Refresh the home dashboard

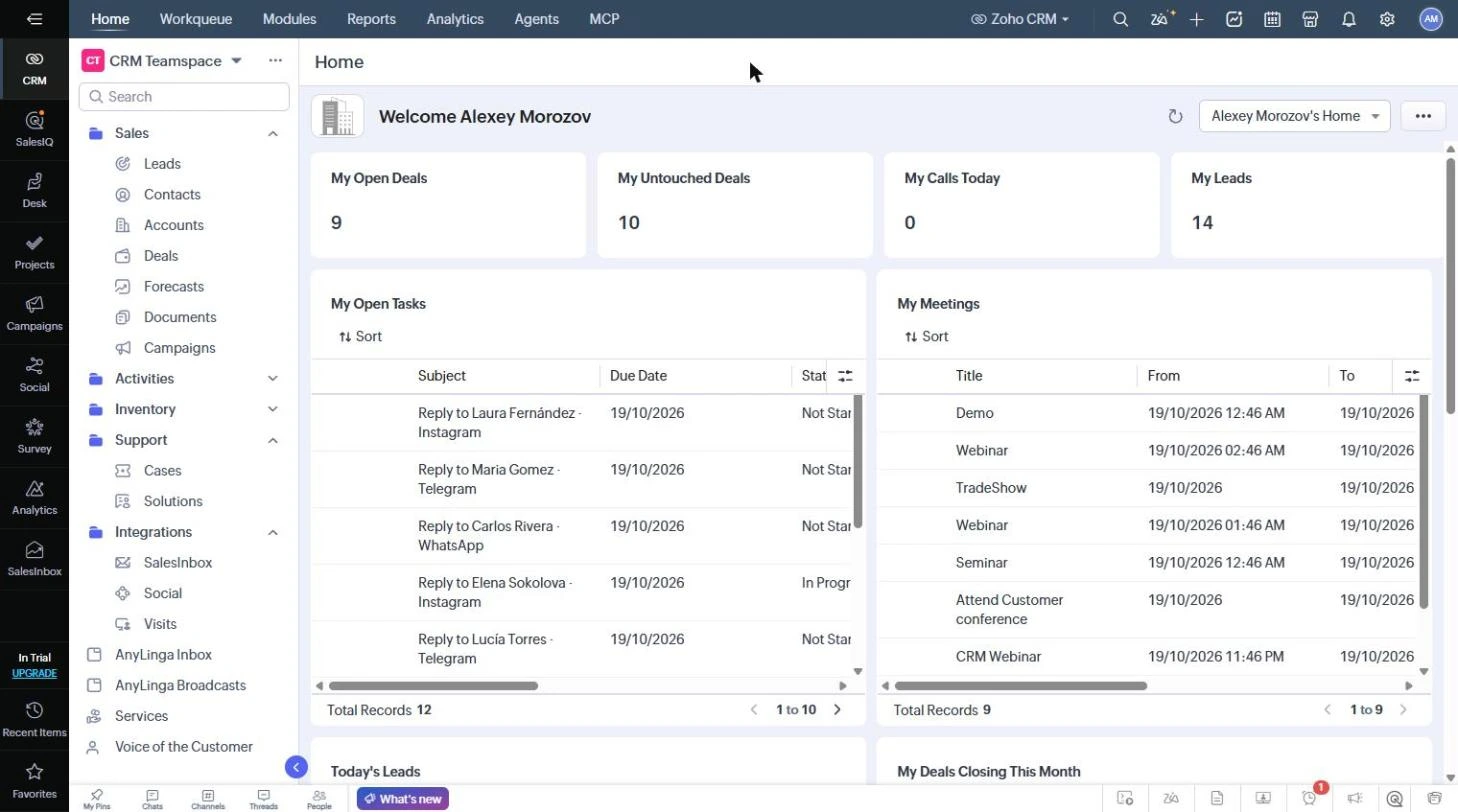click(x=1175, y=116)
